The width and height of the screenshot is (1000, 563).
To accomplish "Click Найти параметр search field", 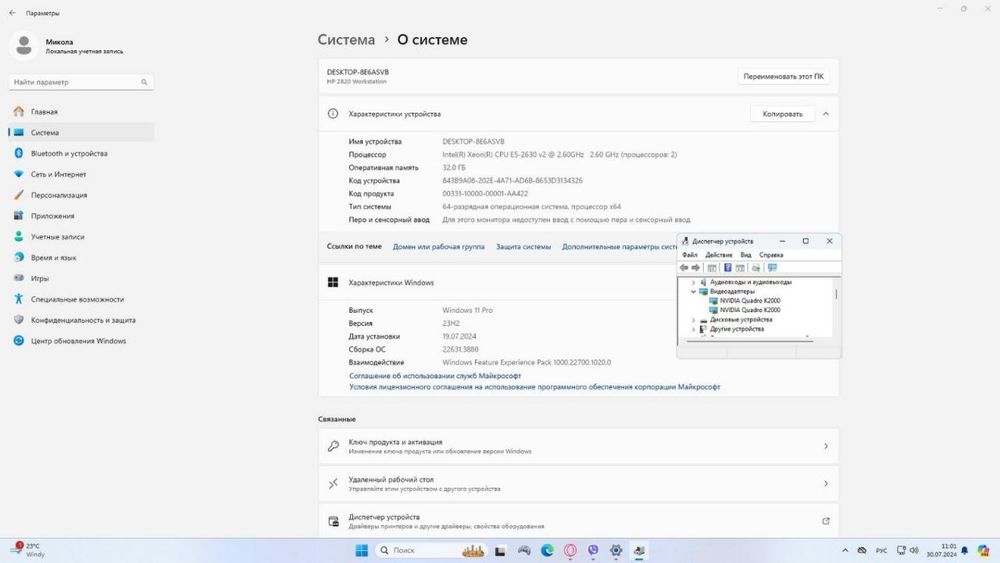I will click(x=81, y=82).
